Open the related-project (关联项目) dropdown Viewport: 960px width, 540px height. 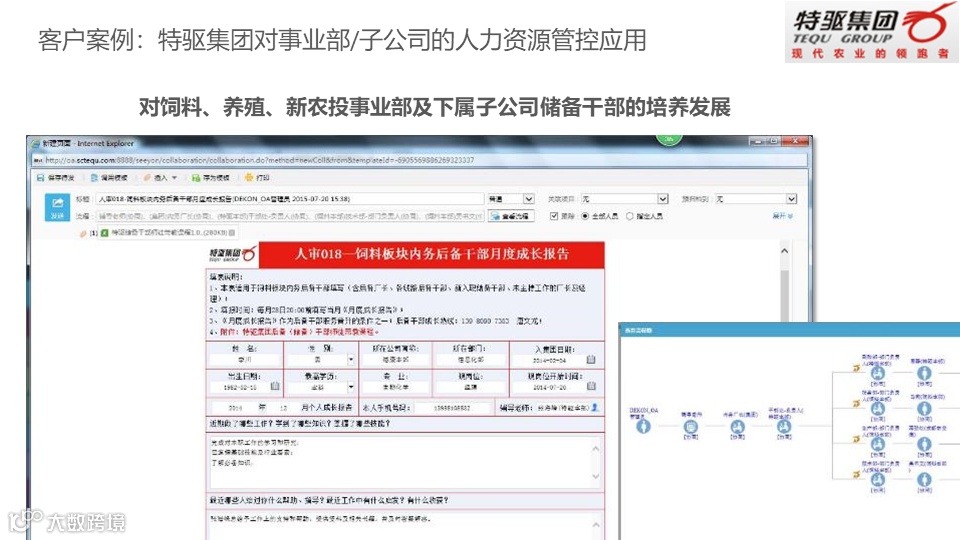(x=624, y=199)
